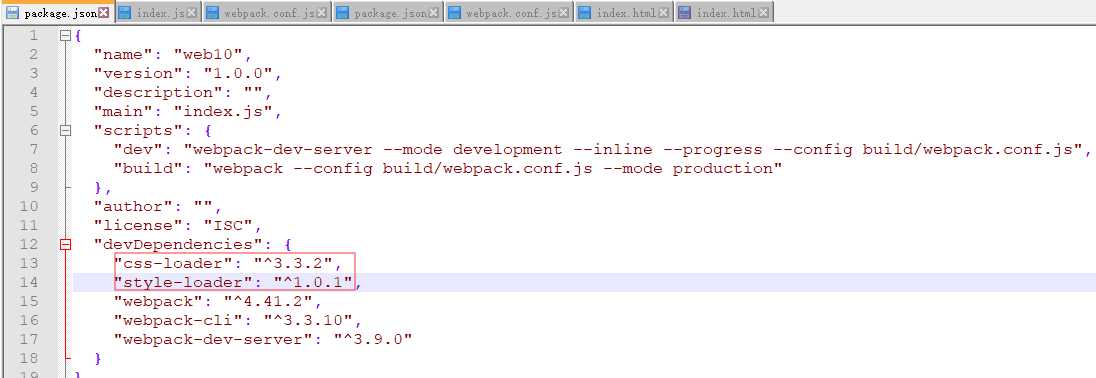Switch to the inactive package.json tab
The height and width of the screenshot is (378, 1096).
point(389,13)
